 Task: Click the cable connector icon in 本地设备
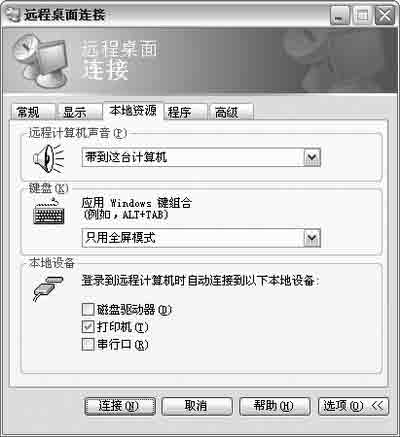[x=48, y=288]
